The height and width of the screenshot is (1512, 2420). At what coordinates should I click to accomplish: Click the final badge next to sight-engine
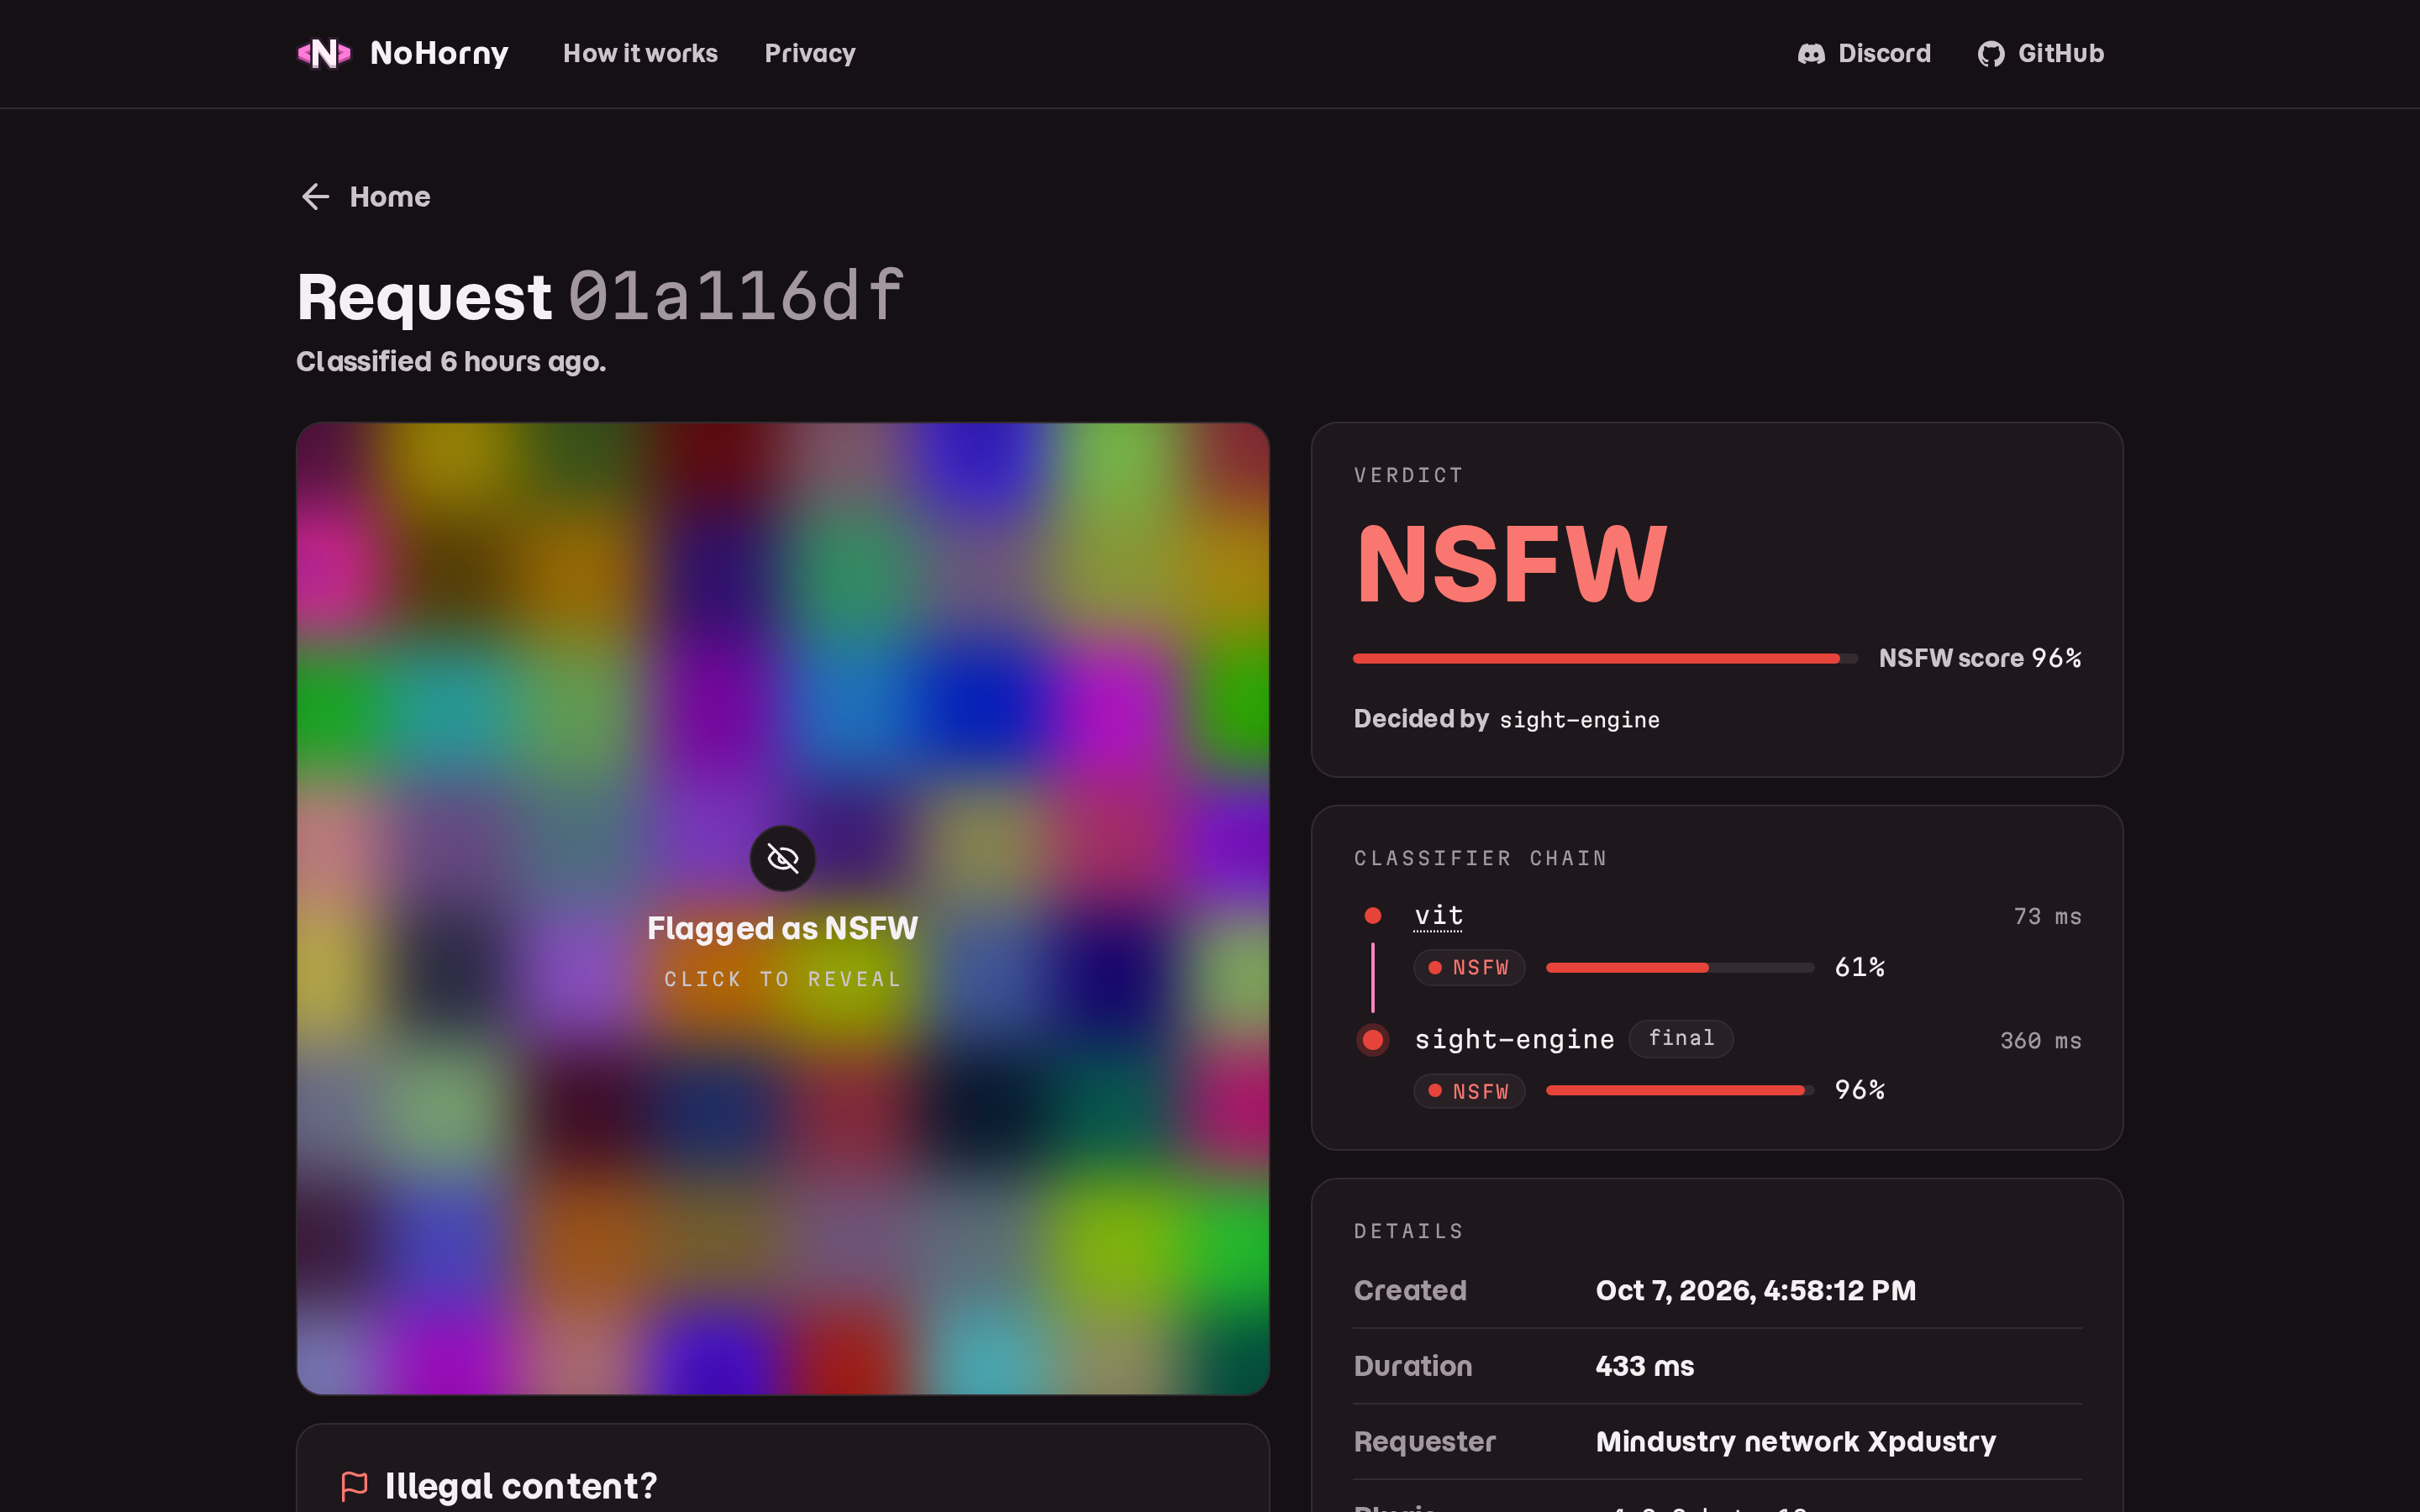point(1681,1038)
